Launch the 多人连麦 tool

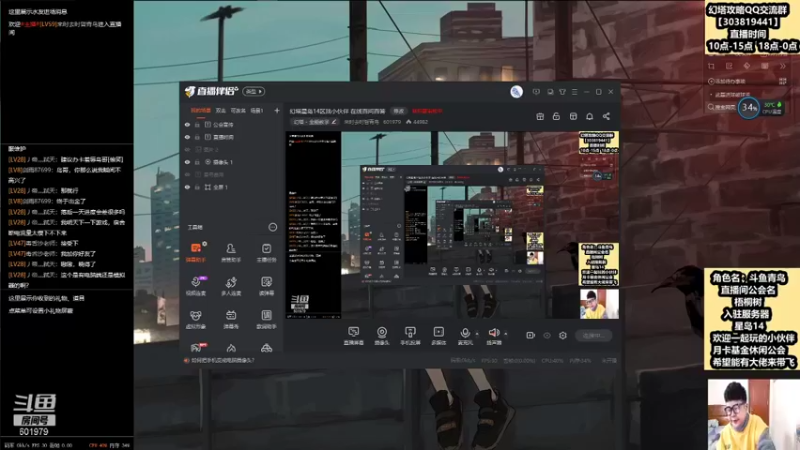(x=231, y=286)
